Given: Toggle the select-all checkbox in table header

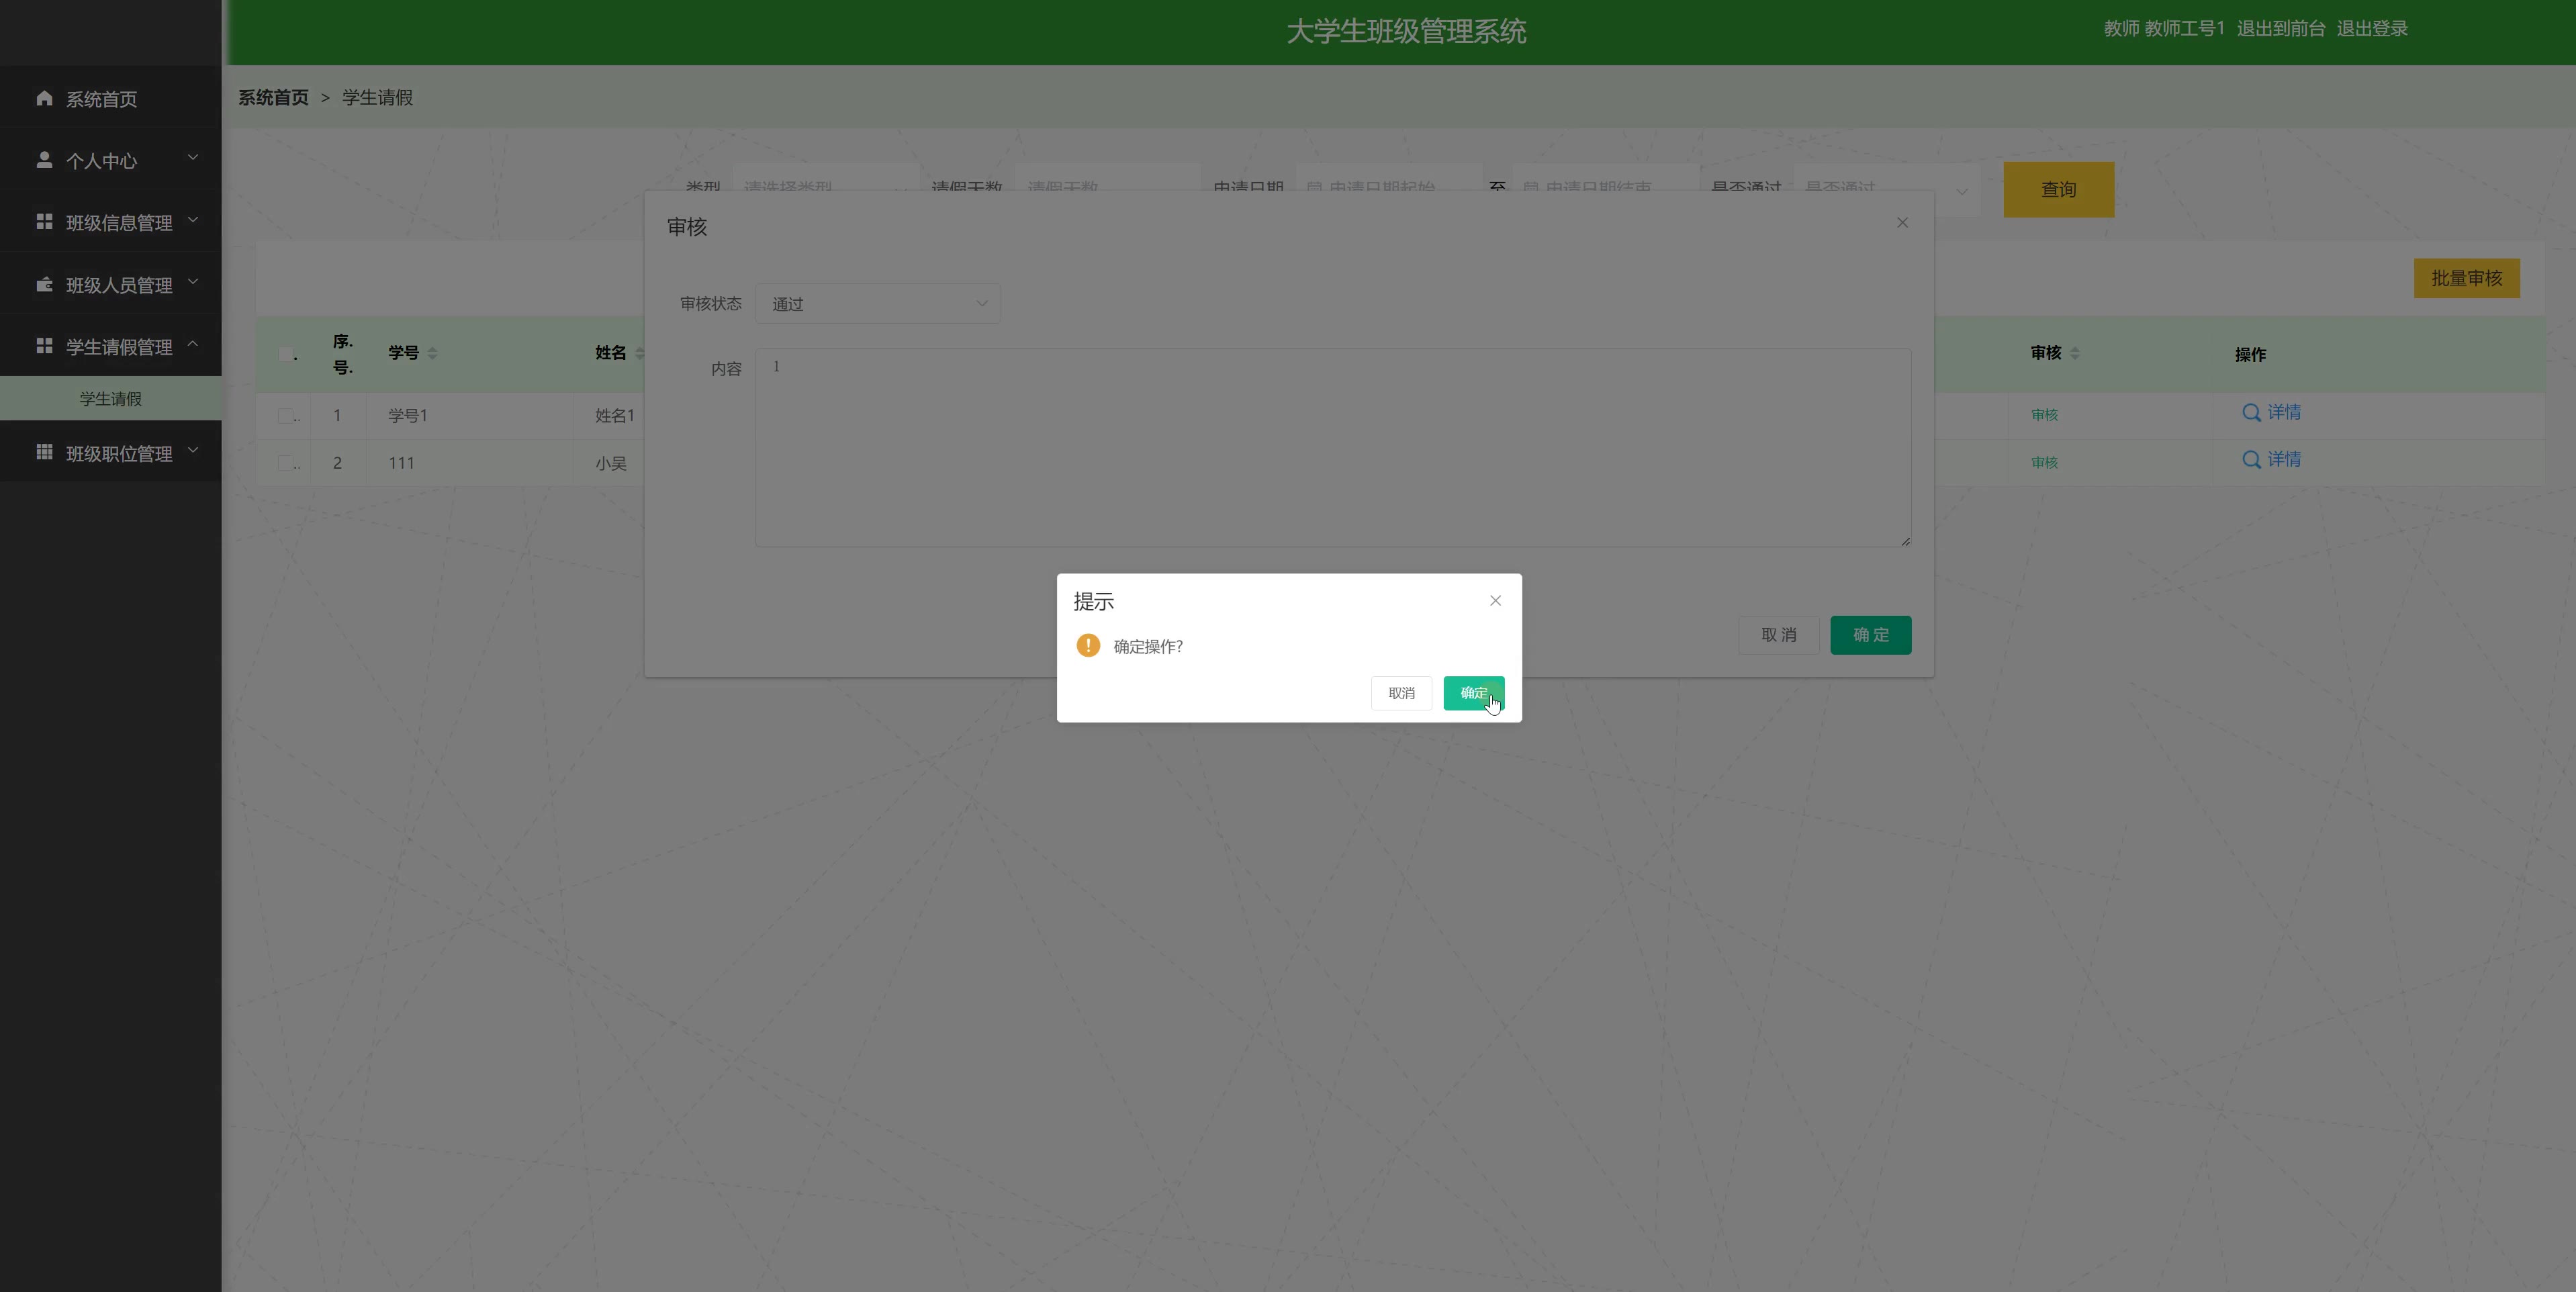Looking at the screenshot, I should pos(286,354).
